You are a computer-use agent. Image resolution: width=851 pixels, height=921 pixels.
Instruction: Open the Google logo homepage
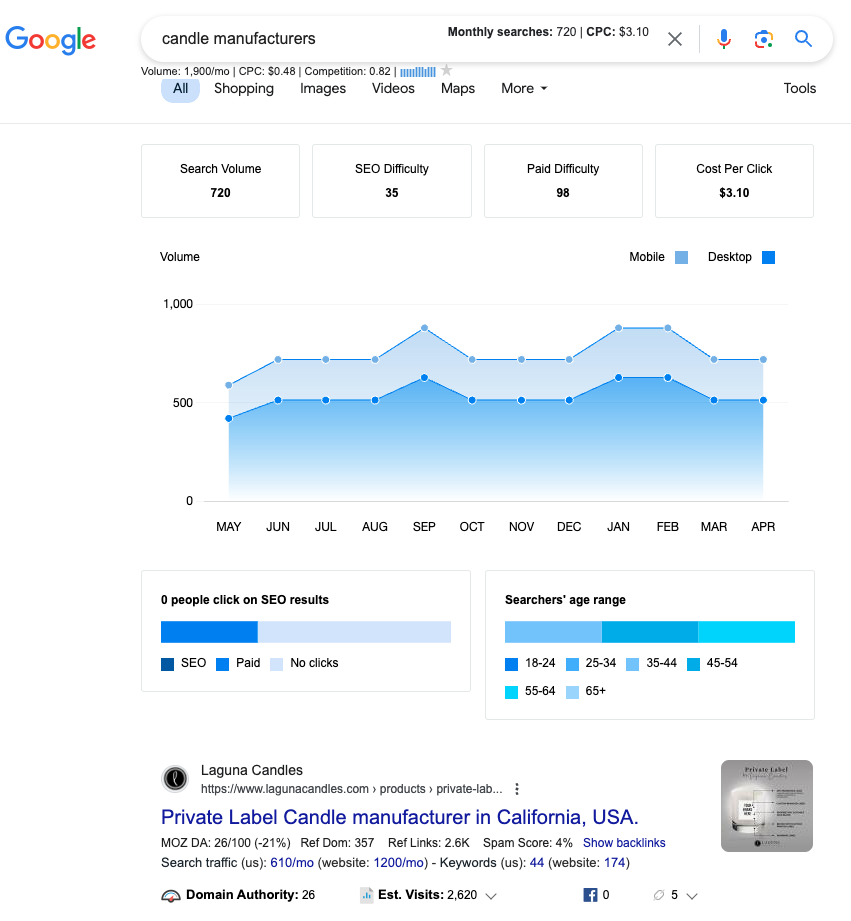pos(51,39)
